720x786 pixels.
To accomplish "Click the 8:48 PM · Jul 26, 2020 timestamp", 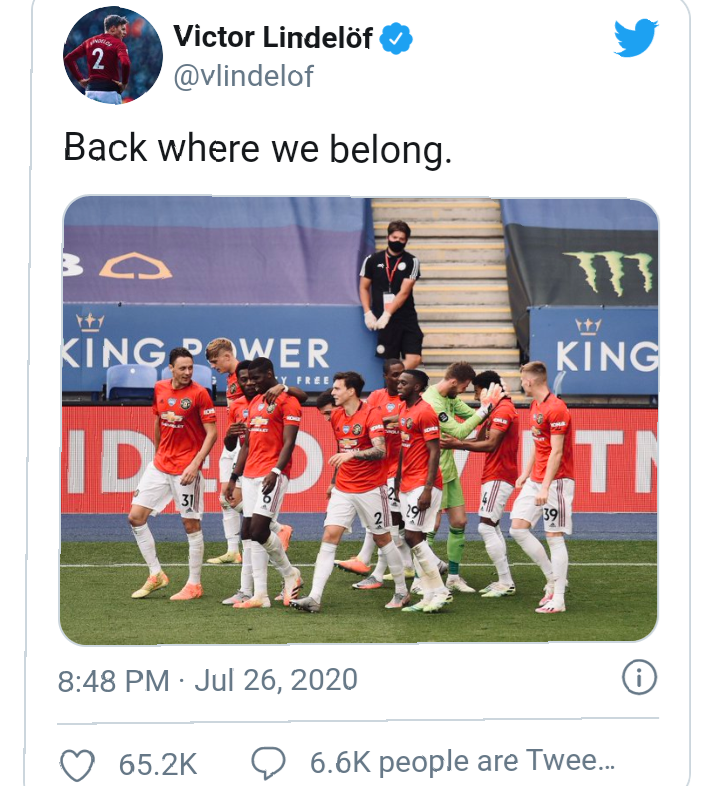I will point(207,681).
